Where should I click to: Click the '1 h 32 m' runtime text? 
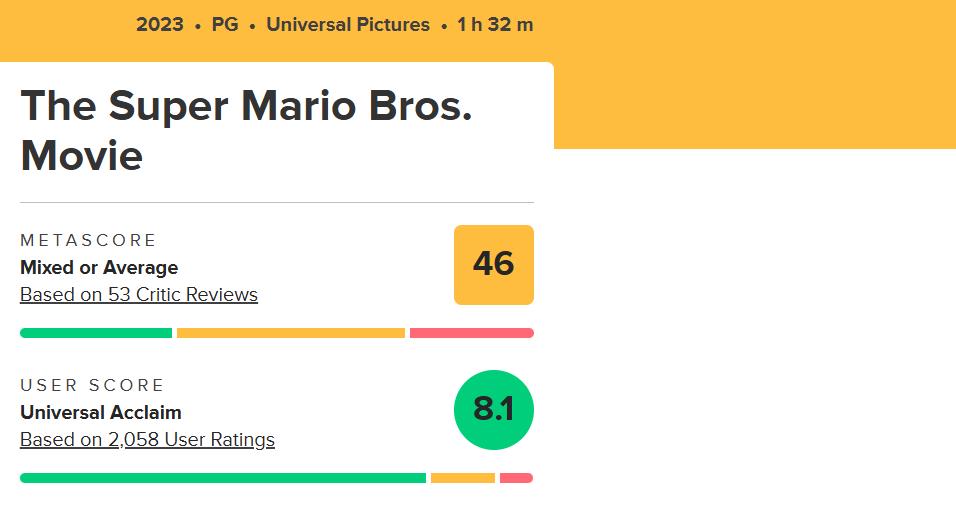[495, 25]
